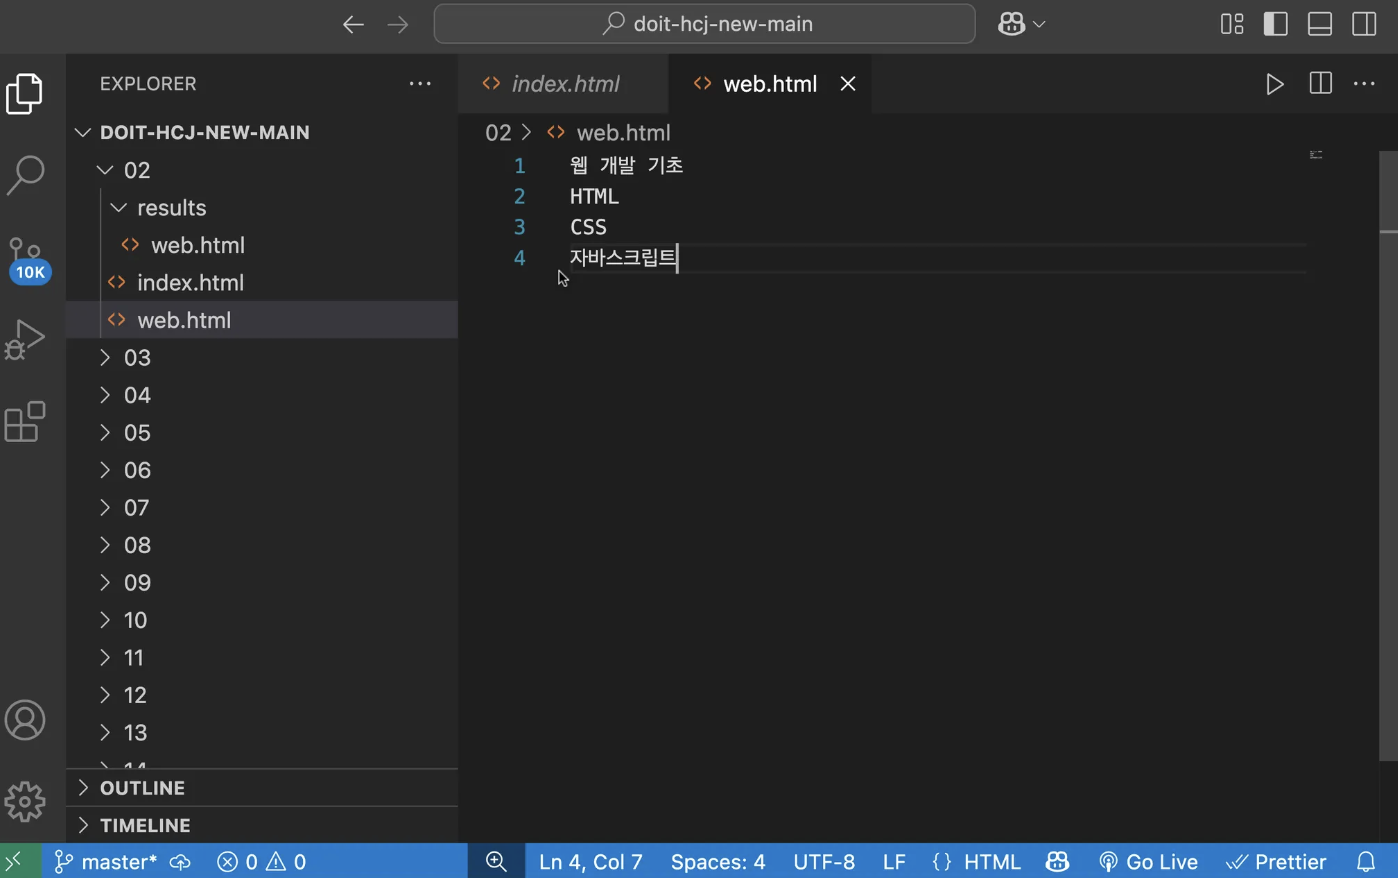1398x878 pixels.
Task: Open the Search view in activity bar
Action: 25,174
